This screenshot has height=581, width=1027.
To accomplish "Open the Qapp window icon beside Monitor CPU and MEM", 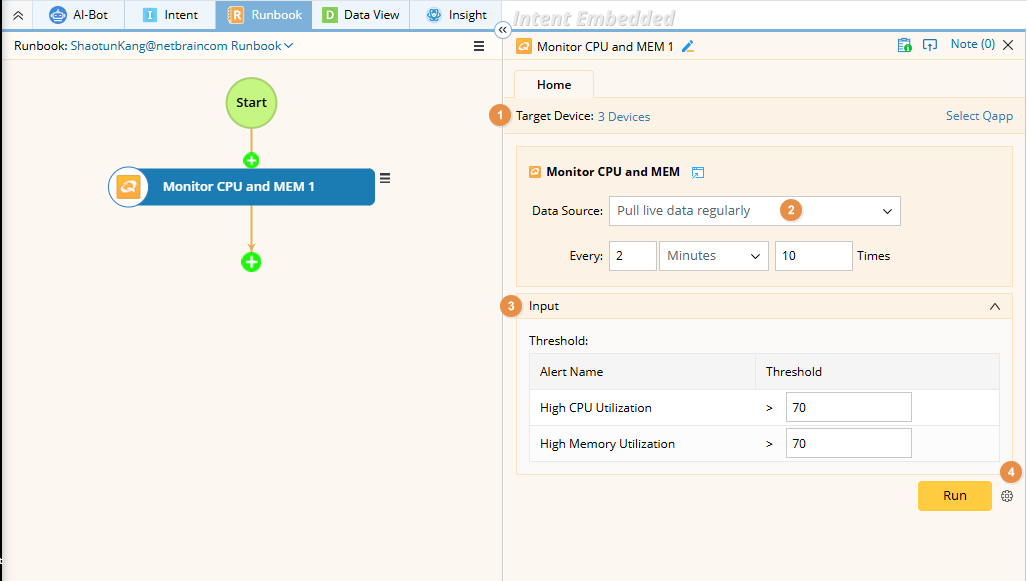I will pos(698,172).
